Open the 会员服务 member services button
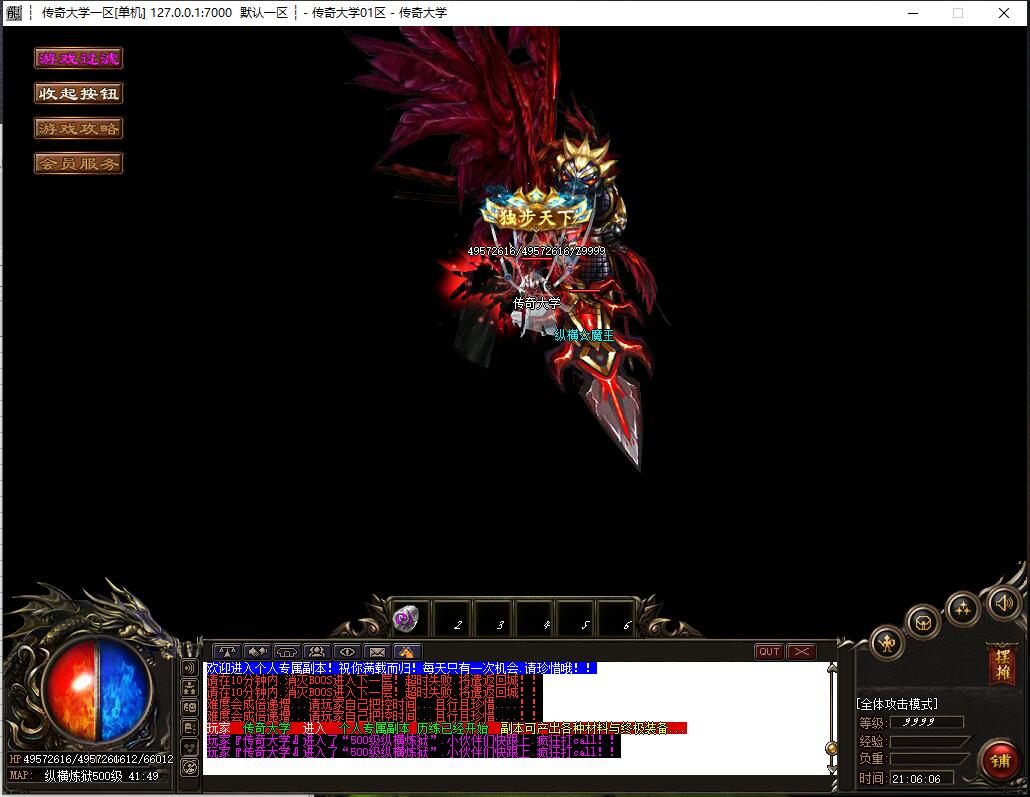 [x=78, y=163]
